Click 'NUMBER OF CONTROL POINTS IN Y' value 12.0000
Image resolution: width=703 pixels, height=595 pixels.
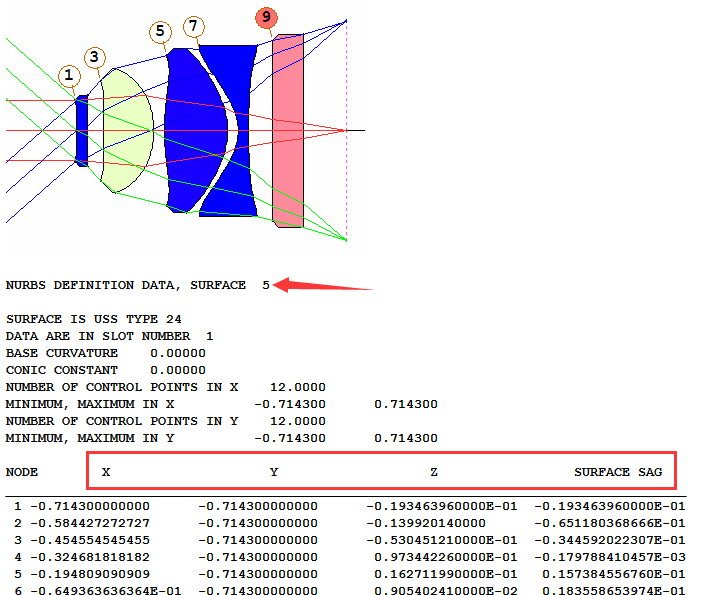click(x=298, y=421)
